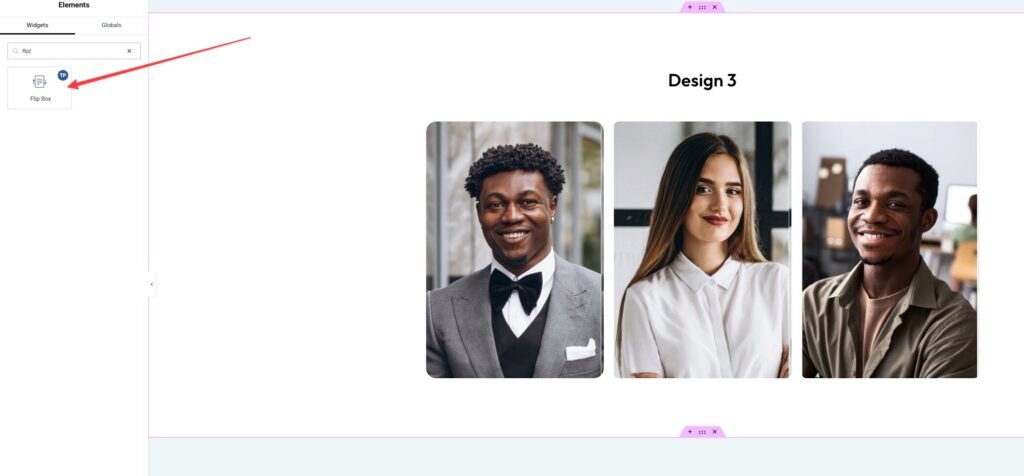
Task: Click the magnifier icon in widget search
Action: click(16, 50)
